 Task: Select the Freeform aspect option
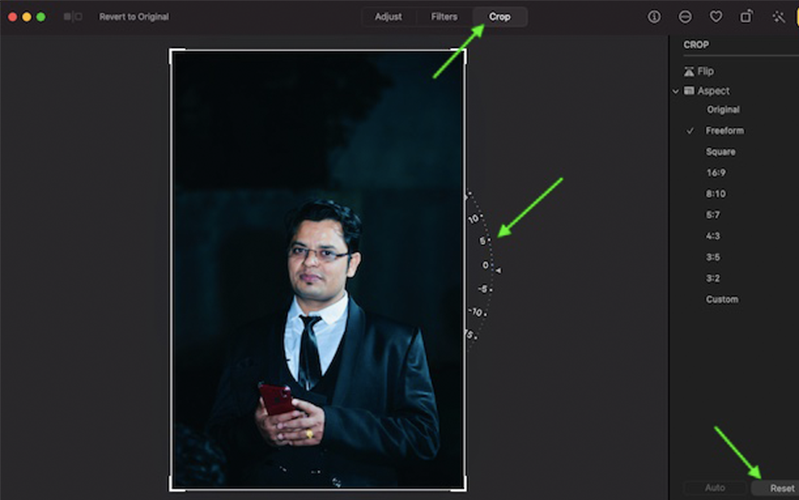tap(724, 131)
